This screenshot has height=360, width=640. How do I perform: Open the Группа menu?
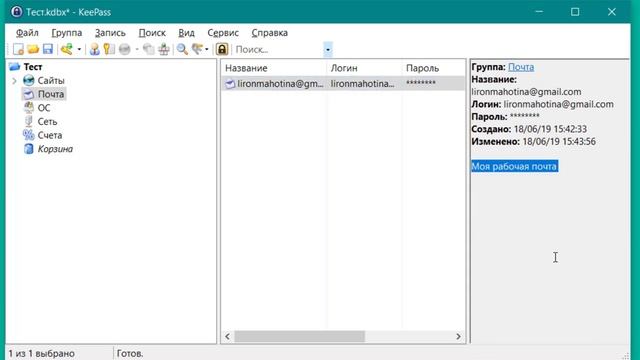point(67,33)
